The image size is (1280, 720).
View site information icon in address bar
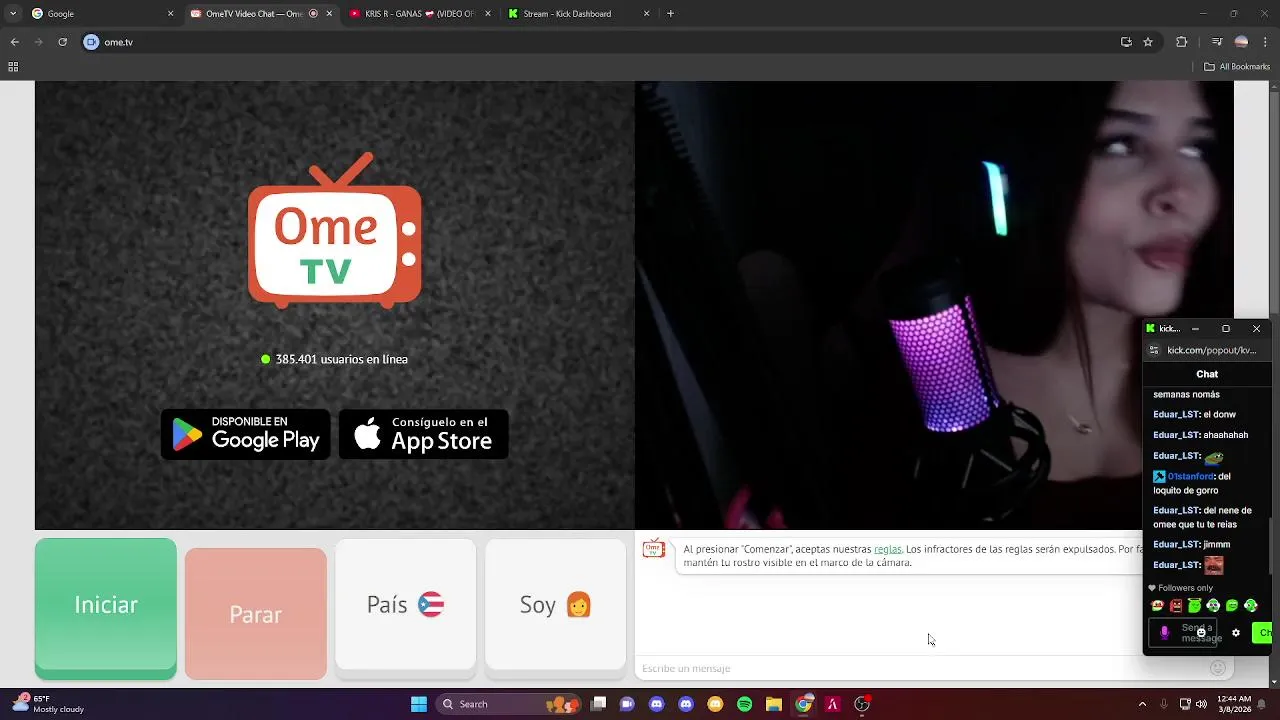tap(92, 42)
